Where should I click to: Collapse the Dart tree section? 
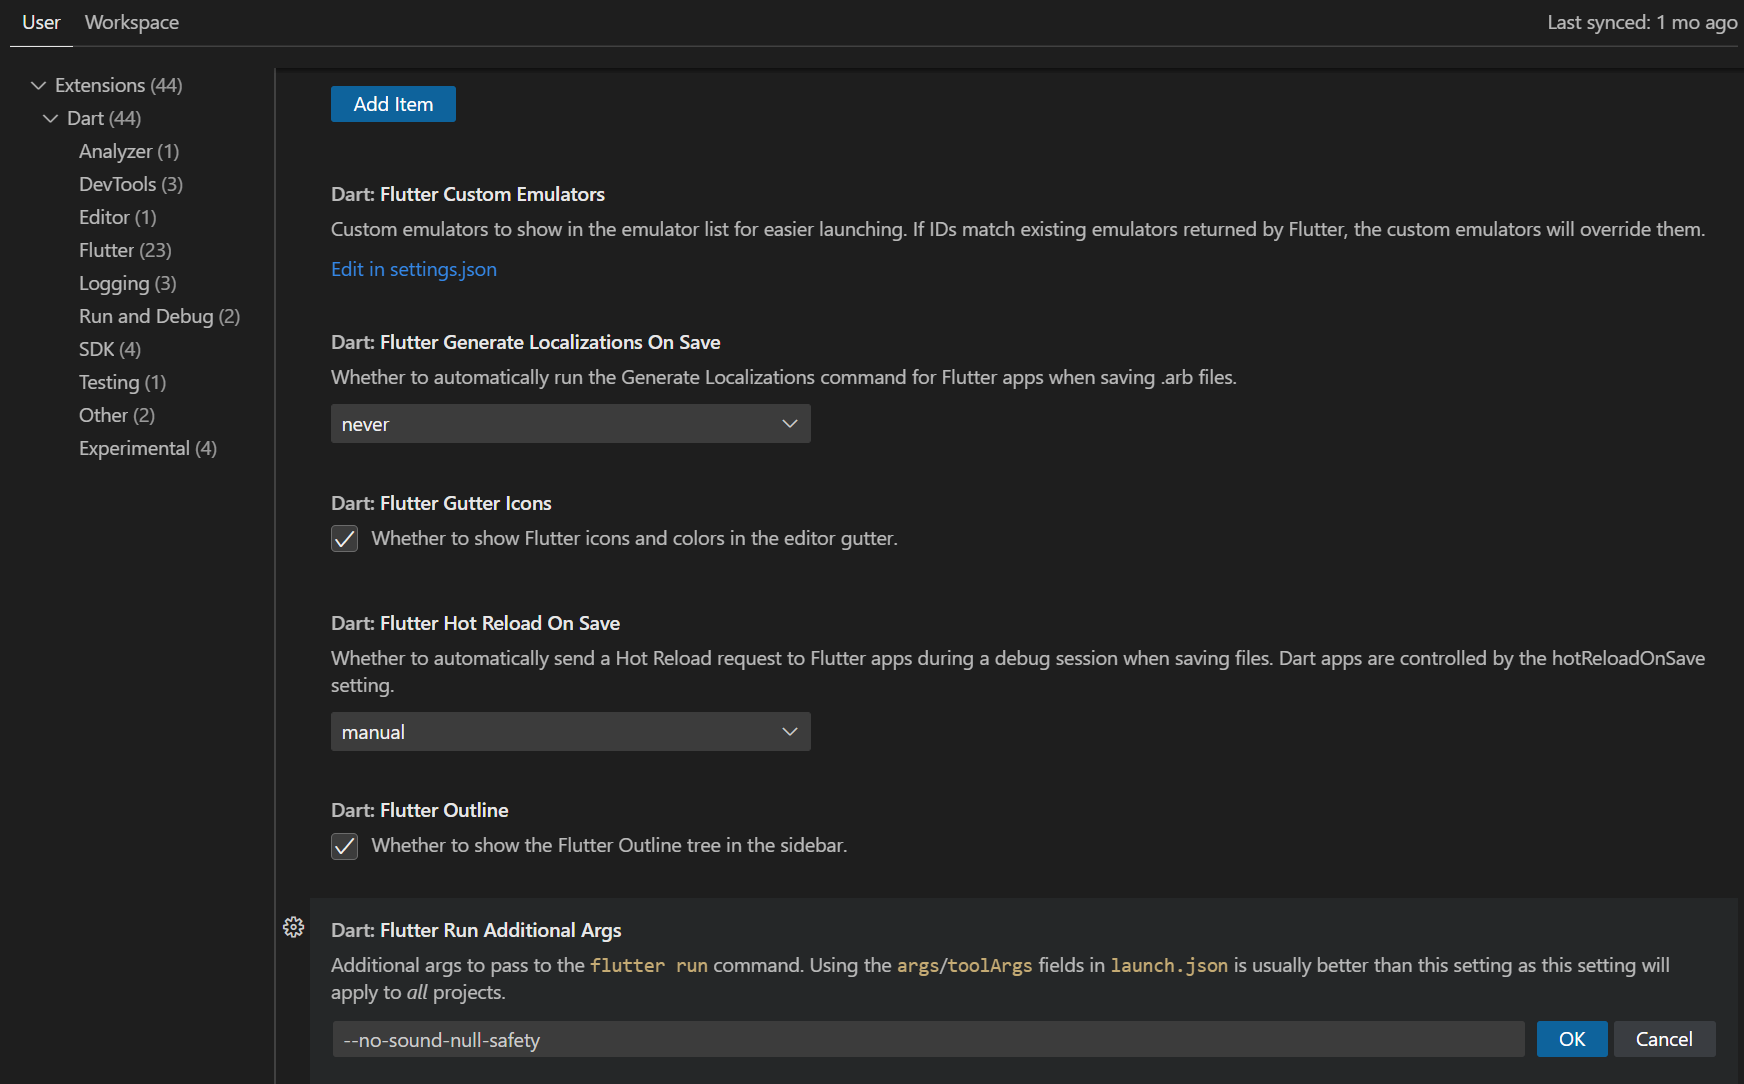click(x=51, y=118)
